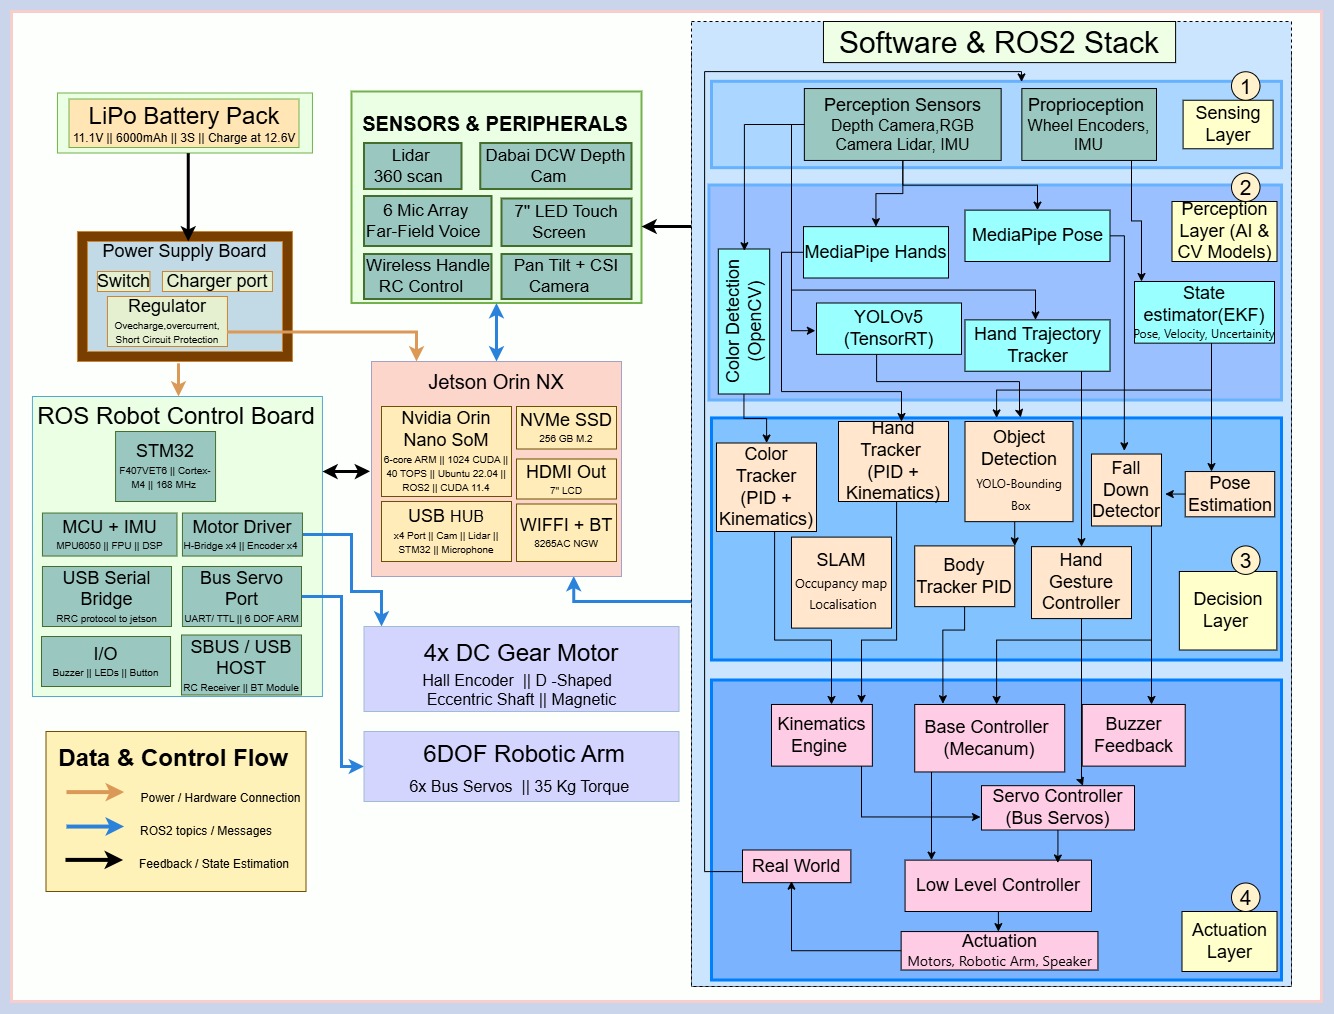Click the Pan Tilt + CSI Camera box
Image resolution: width=1334 pixels, height=1014 pixels.
click(x=566, y=276)
